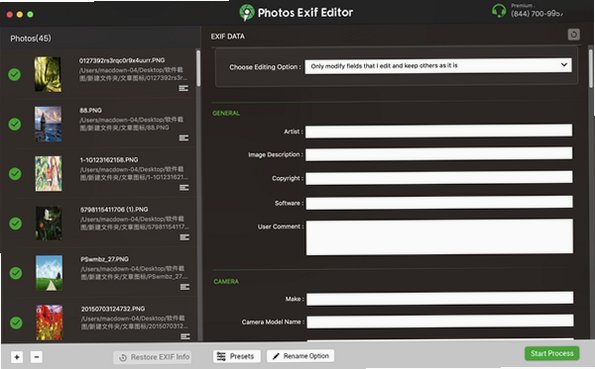Click the headset support icon
Screen dimensions: 595x369
pos(499,11)
